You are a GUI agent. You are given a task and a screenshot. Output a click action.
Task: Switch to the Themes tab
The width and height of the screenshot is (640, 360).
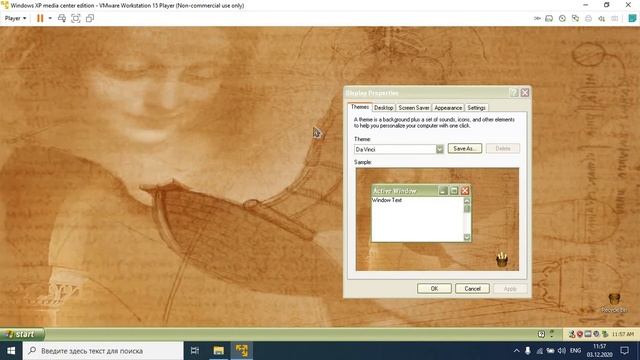coord(360,107)
